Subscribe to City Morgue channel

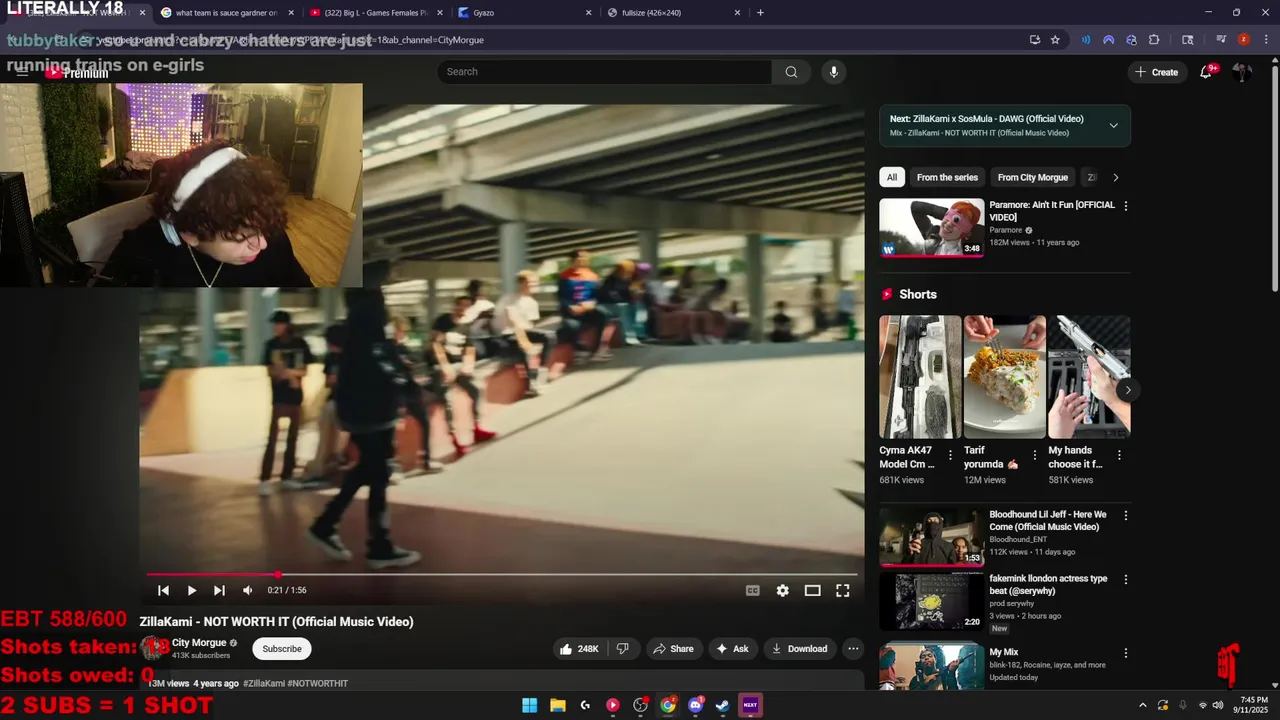[282, 649]
